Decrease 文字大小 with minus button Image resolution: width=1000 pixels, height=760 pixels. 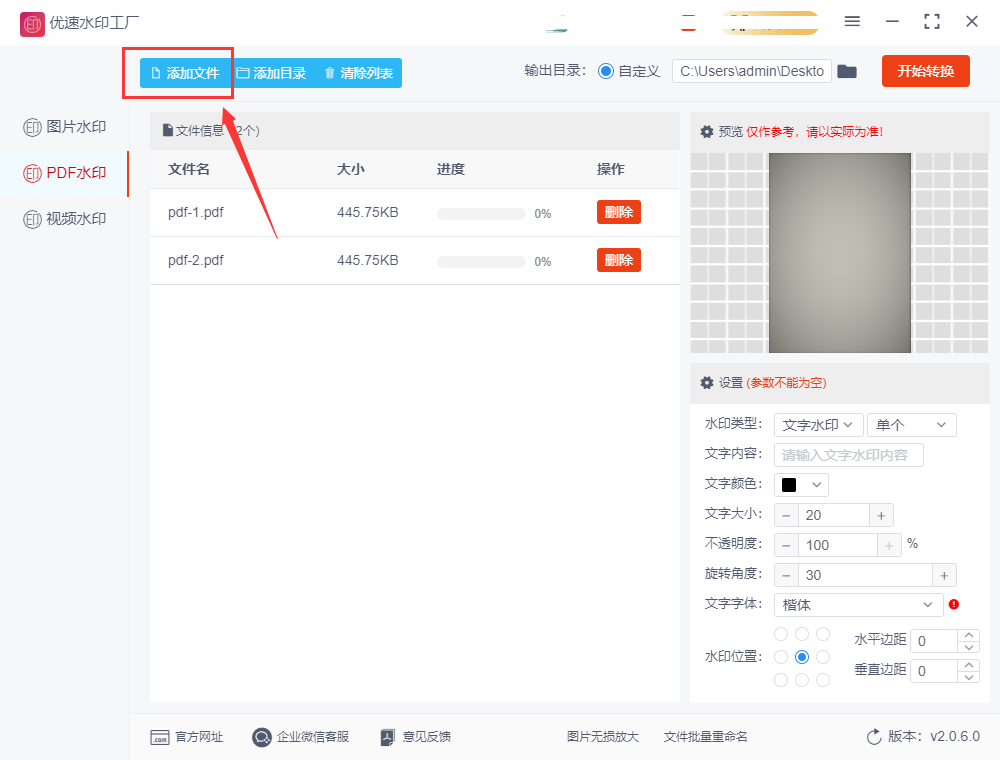786,515
